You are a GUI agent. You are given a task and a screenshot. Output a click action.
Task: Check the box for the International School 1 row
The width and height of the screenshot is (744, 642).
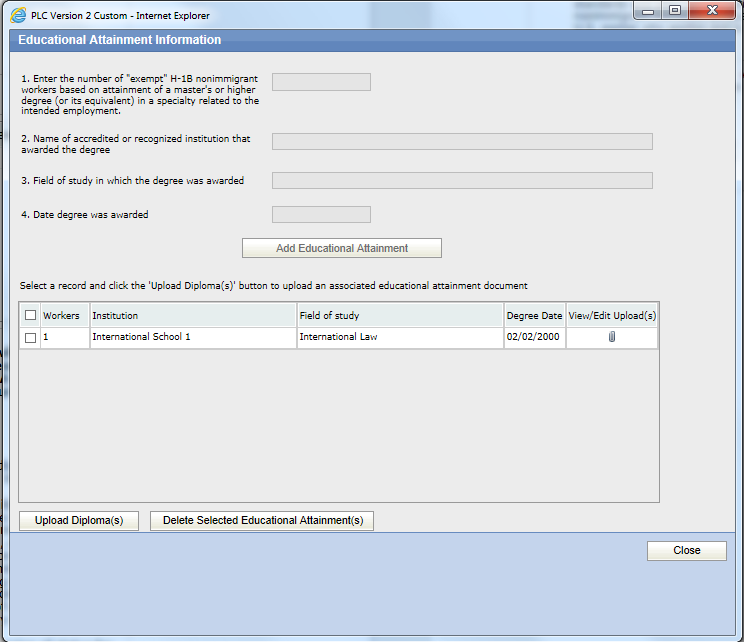click(30, 337)
